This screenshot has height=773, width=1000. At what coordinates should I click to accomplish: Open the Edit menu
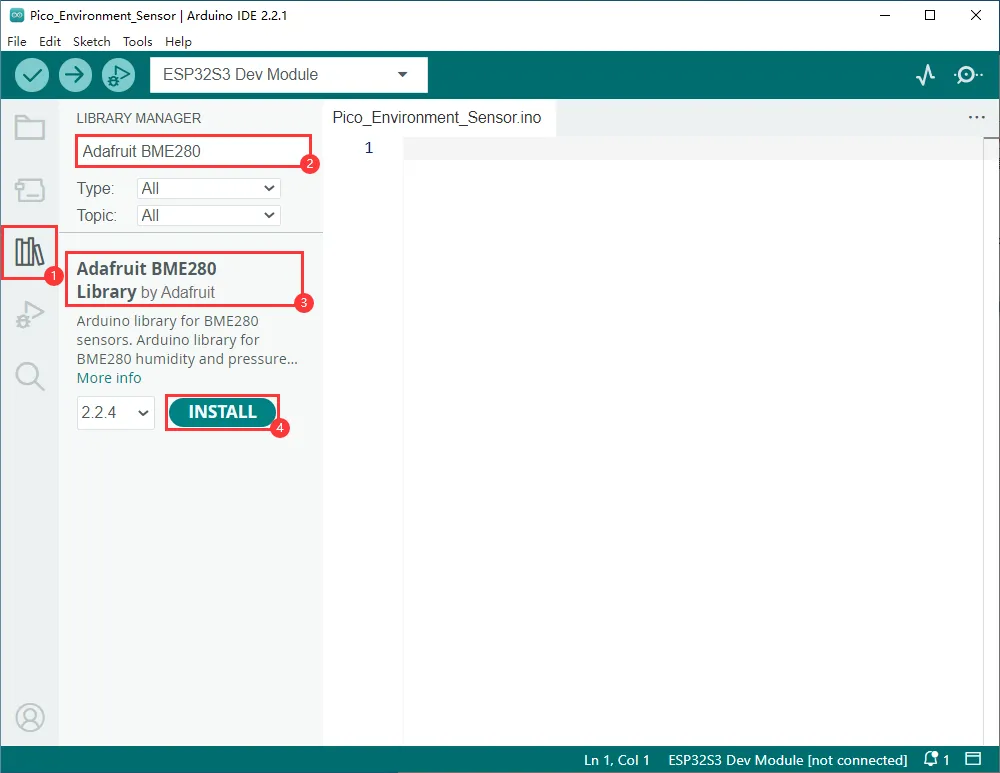tap(50, 41)
